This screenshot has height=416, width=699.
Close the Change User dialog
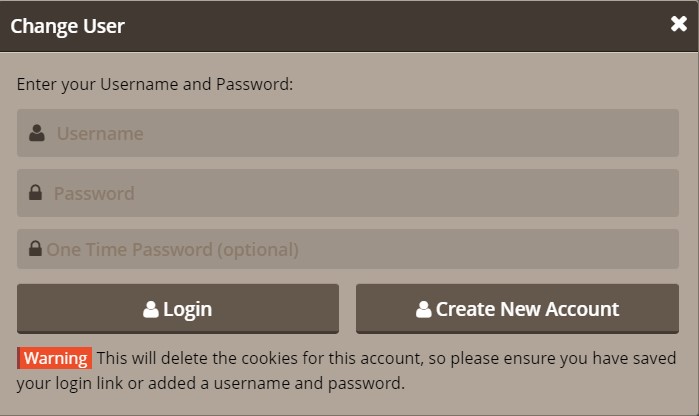[x=678, y=24]
